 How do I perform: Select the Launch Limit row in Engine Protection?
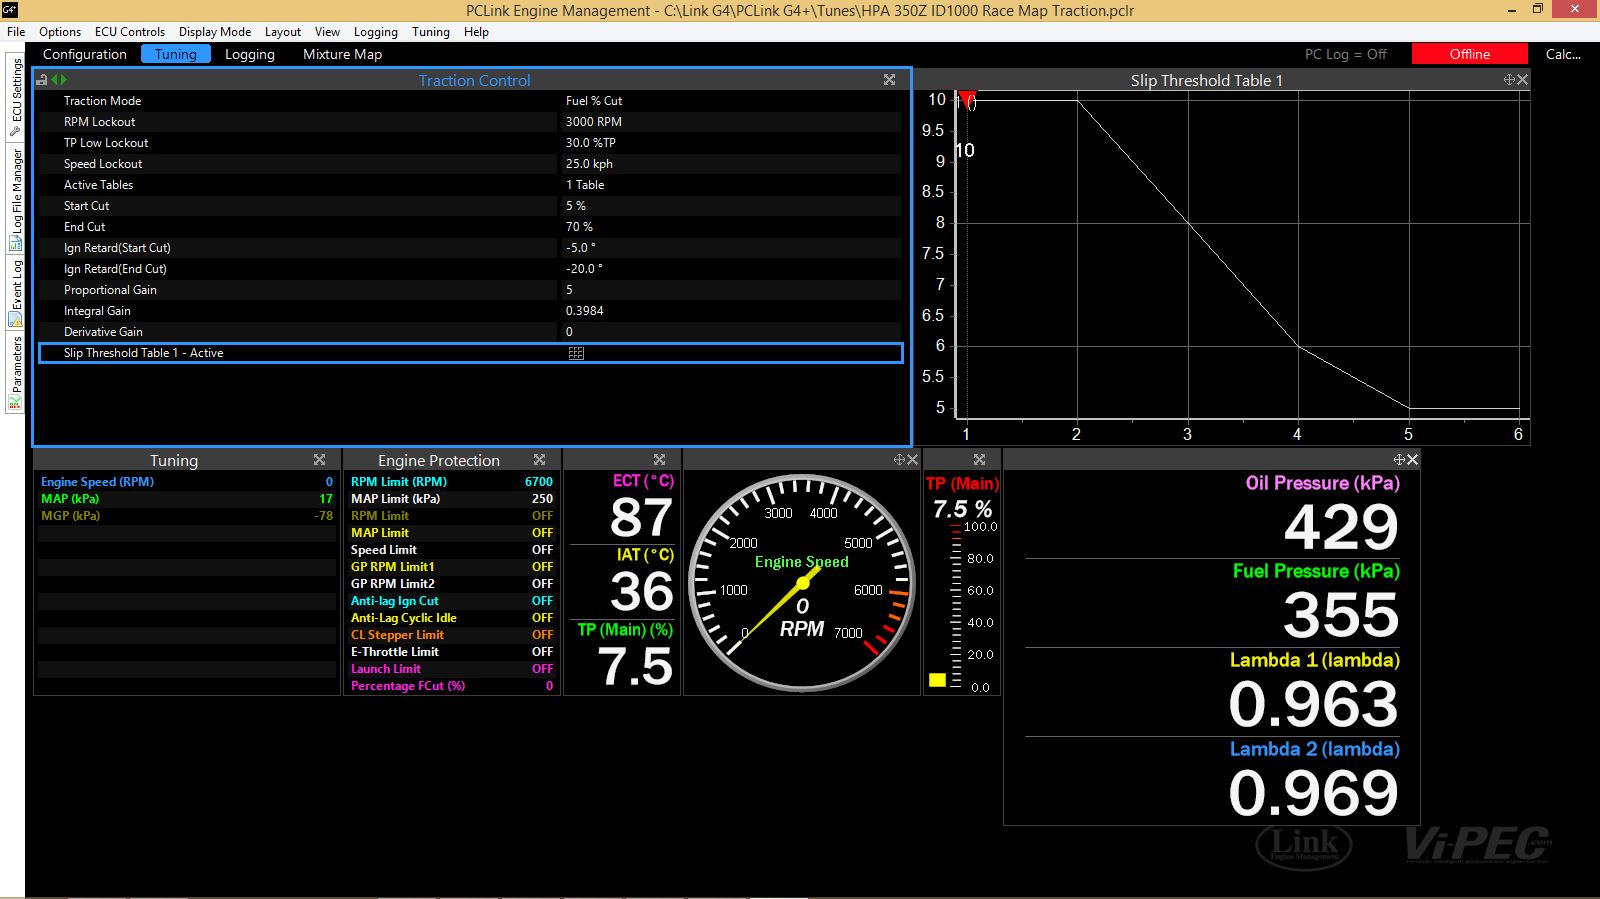pos(451,669)
